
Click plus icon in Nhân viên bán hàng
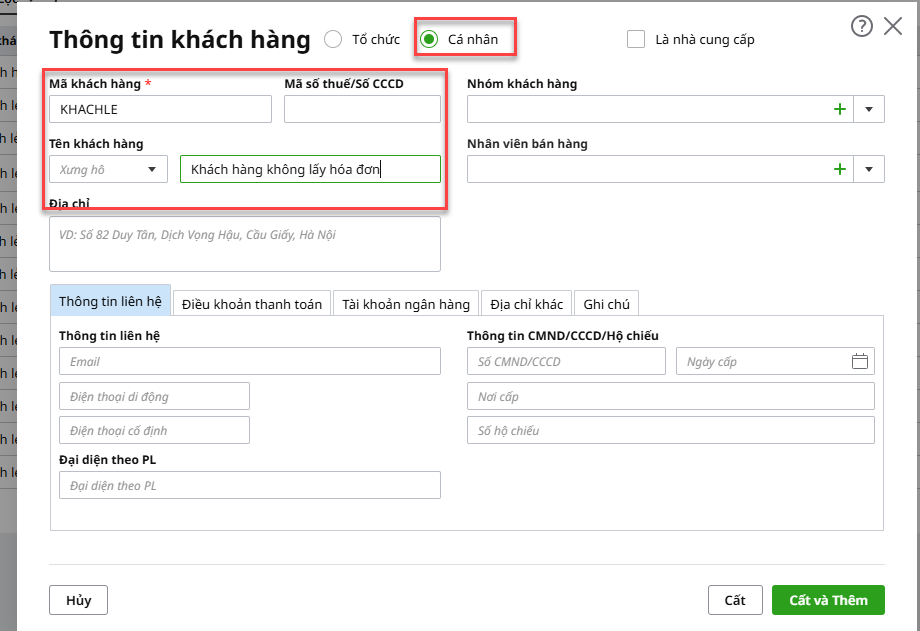pos(840,169)
